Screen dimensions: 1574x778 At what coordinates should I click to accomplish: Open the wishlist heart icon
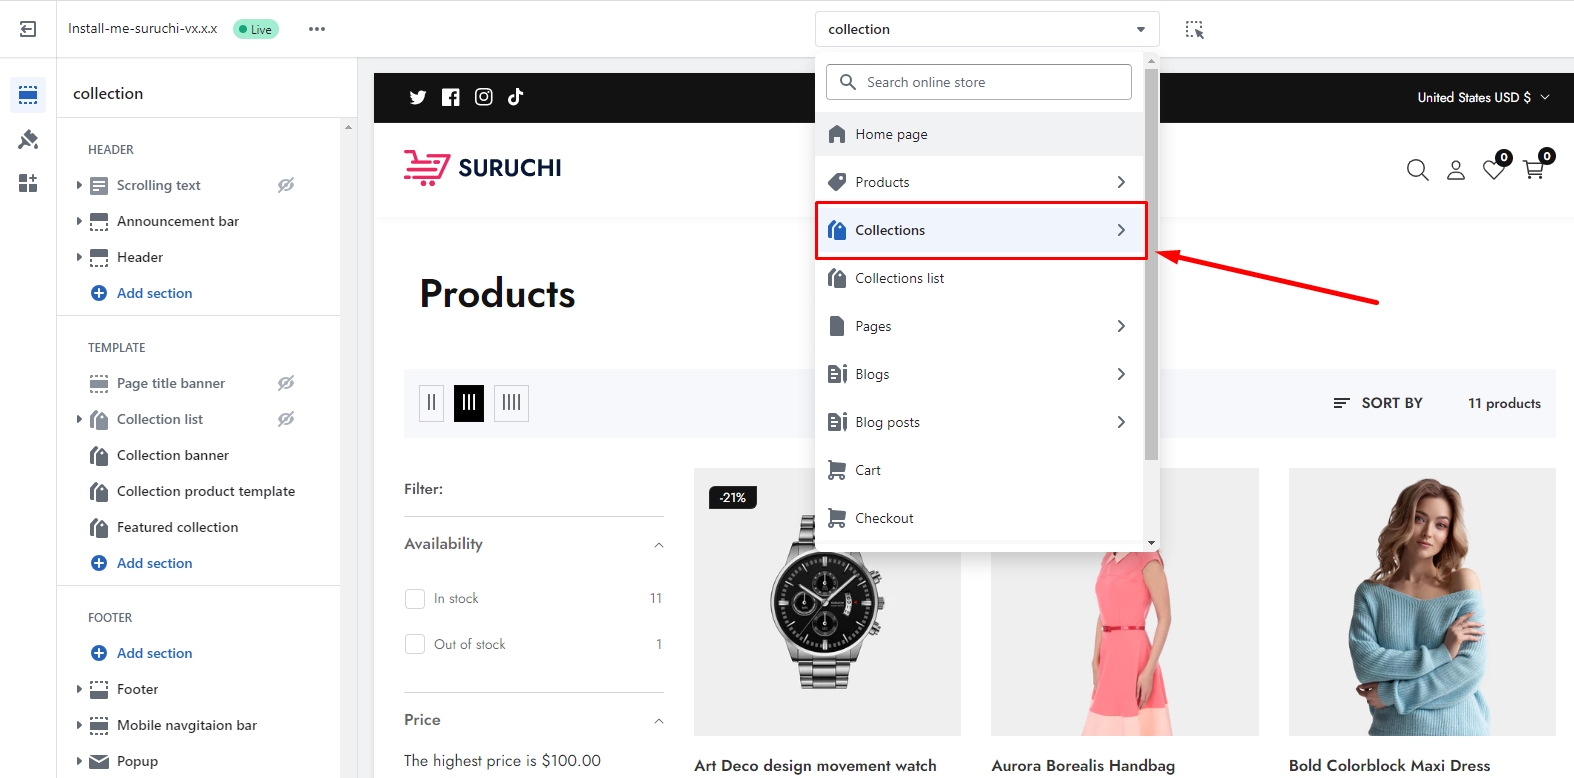1494,170
